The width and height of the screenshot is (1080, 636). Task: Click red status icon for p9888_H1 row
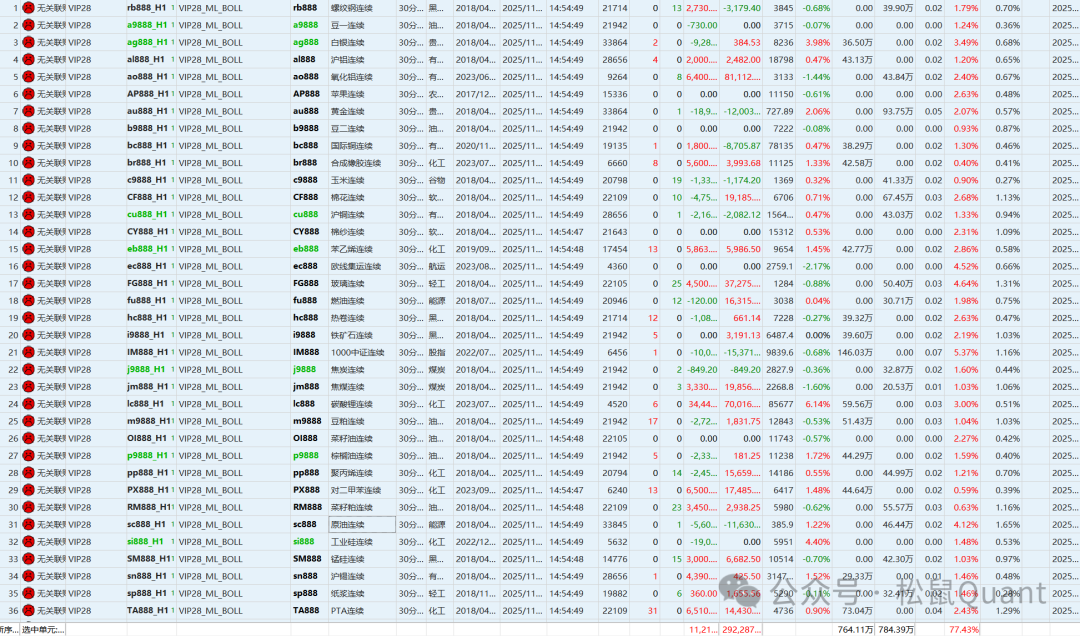tap(28, 456)
